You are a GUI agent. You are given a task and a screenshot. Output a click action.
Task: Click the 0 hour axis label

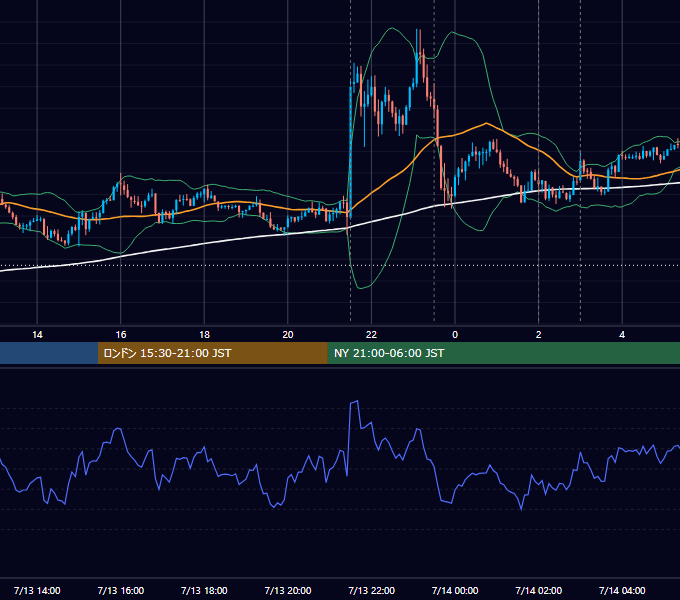[x=455, y=335]
